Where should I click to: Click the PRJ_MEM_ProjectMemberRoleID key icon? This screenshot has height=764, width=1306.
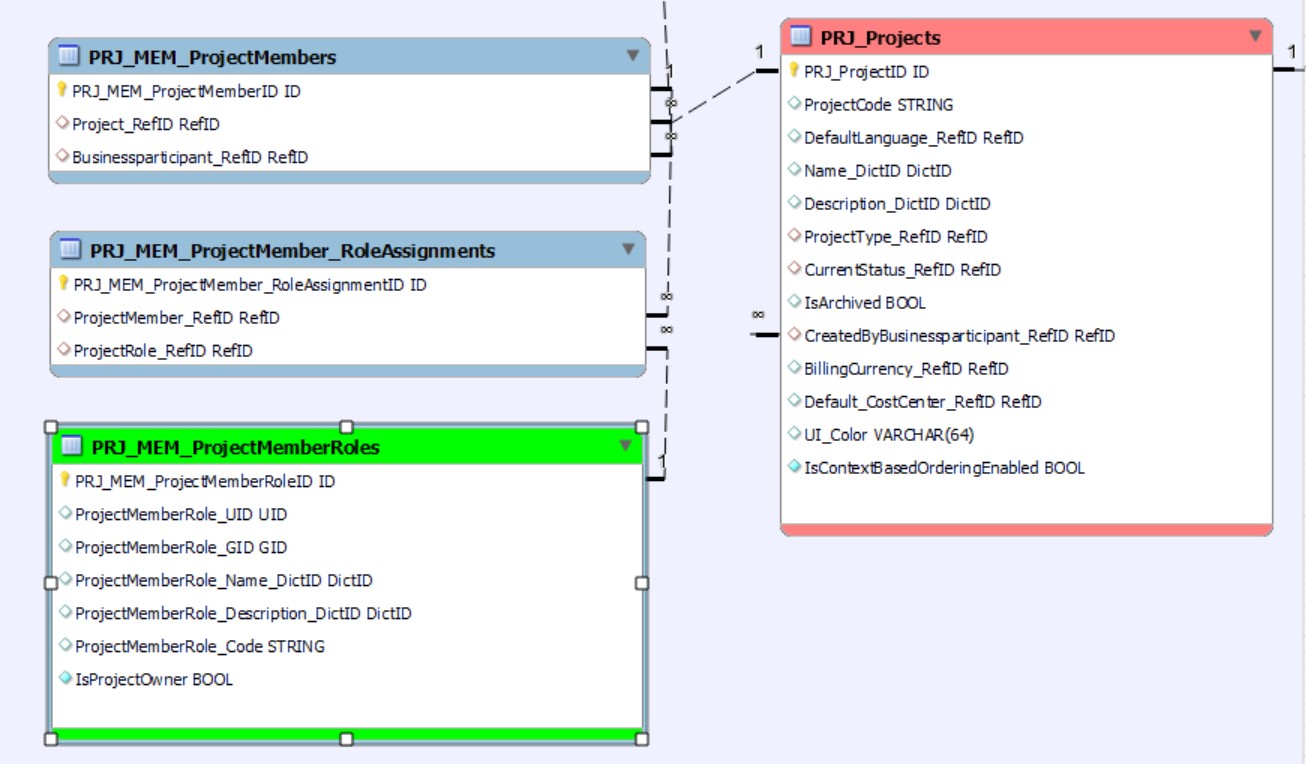pos(65,481)
